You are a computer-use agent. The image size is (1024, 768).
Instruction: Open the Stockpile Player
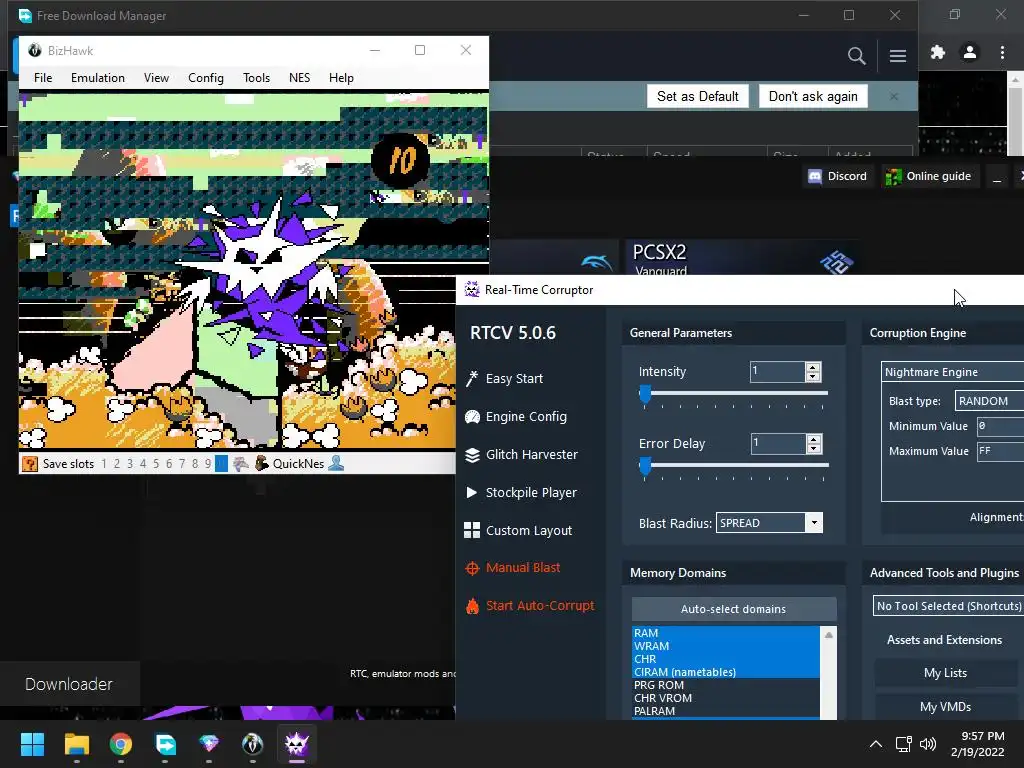click(x=520, y=492)
